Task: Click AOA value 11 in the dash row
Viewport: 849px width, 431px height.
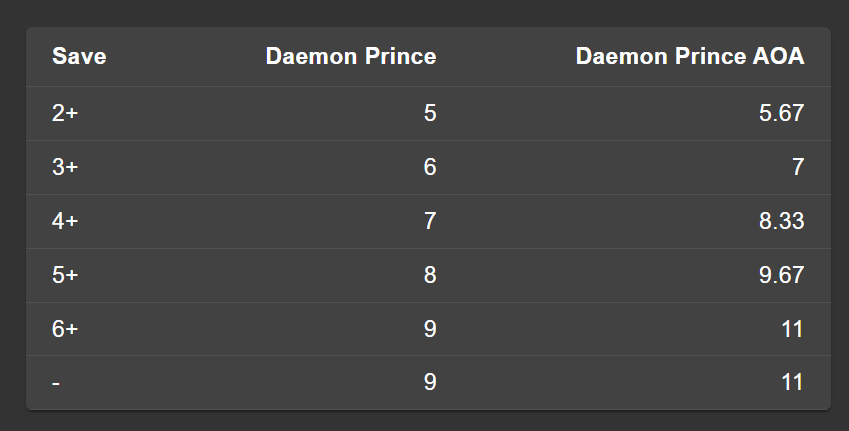Action: coord(792,382)
